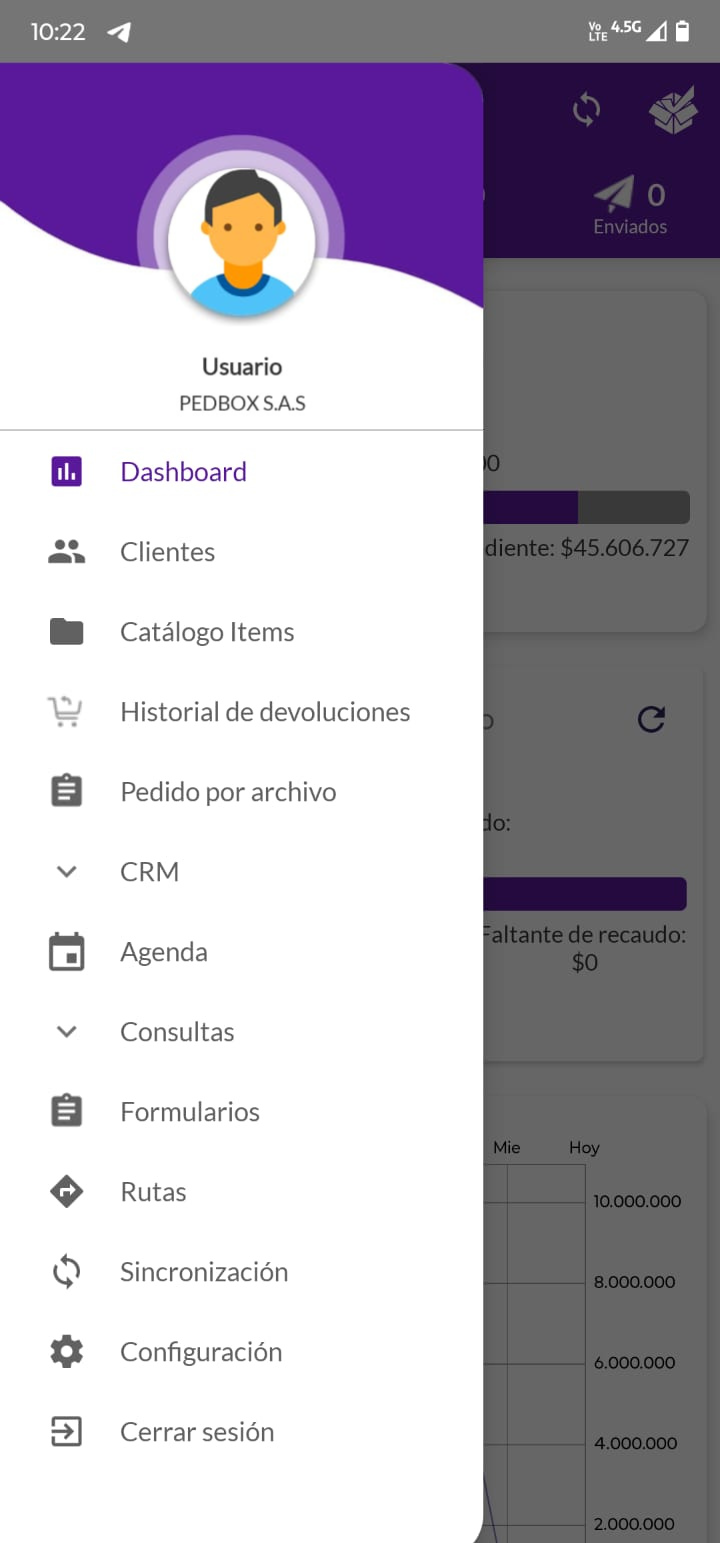Tap the Sincronización arrows icon in the menu
The image size is (720, 1543).
point(67,1272)
